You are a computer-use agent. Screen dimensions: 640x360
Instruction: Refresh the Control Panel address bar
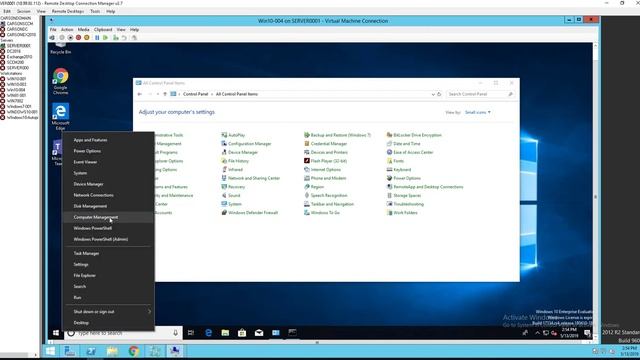point(439,94)
